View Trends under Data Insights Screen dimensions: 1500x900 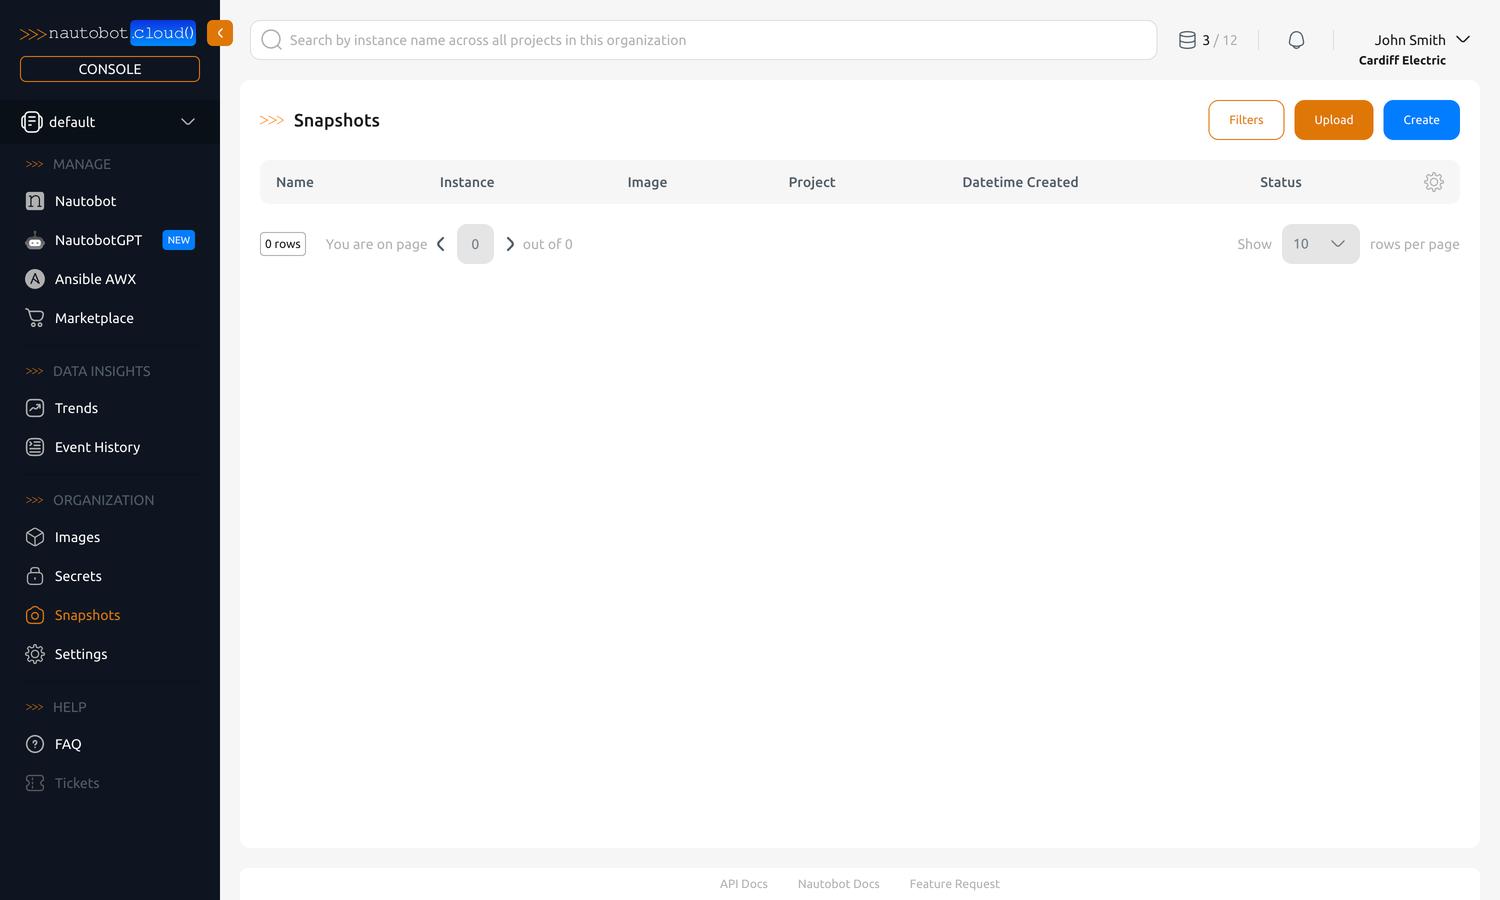(75, 408)
